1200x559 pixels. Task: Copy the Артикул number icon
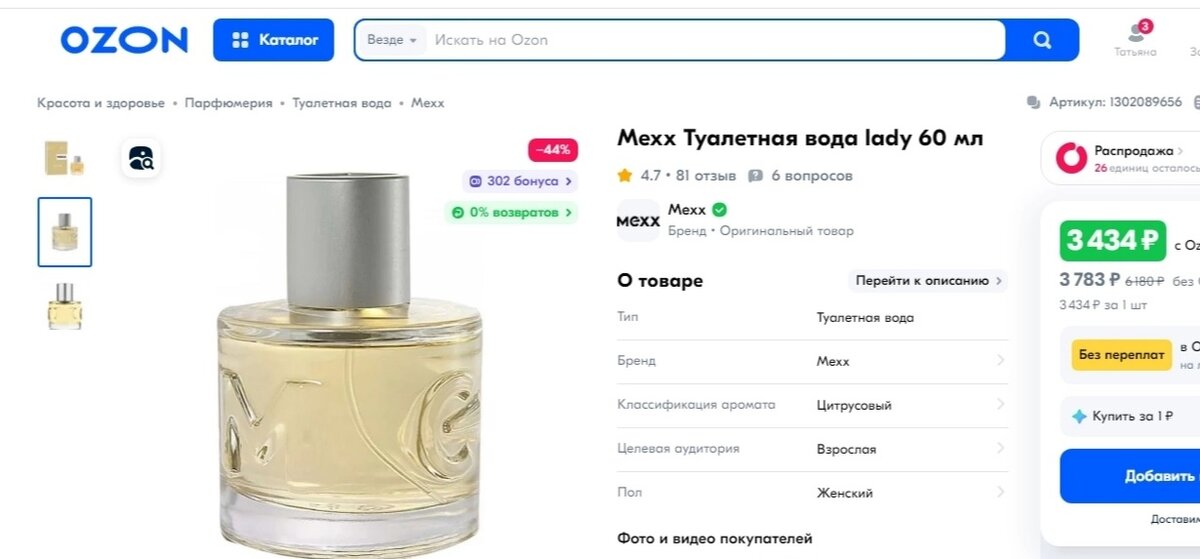(x=1034, y=103)
